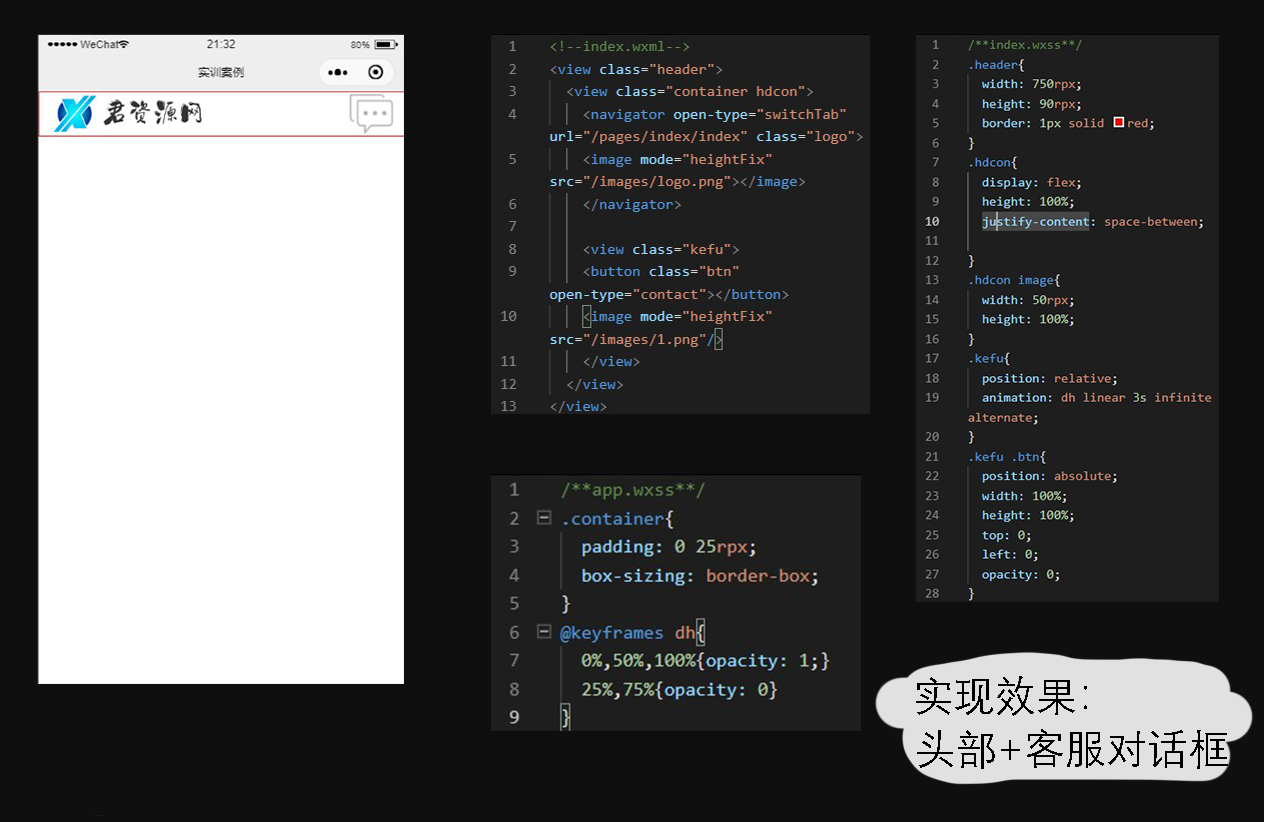
Task: Click the .kefu{ selector on line 17
Action: click(988, 358)
